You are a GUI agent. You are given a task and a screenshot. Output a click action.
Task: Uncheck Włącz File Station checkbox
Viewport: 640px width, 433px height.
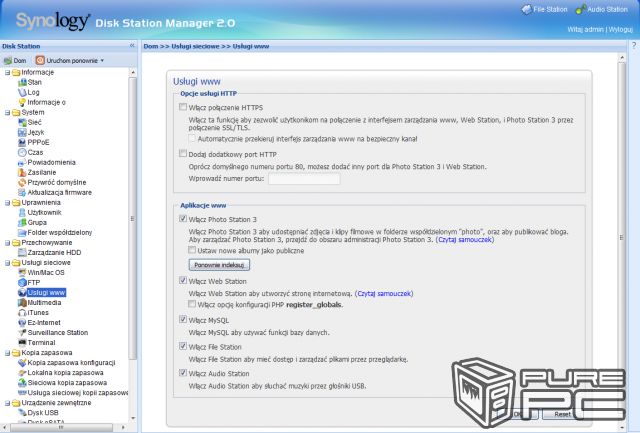click(x=183, y=346)
